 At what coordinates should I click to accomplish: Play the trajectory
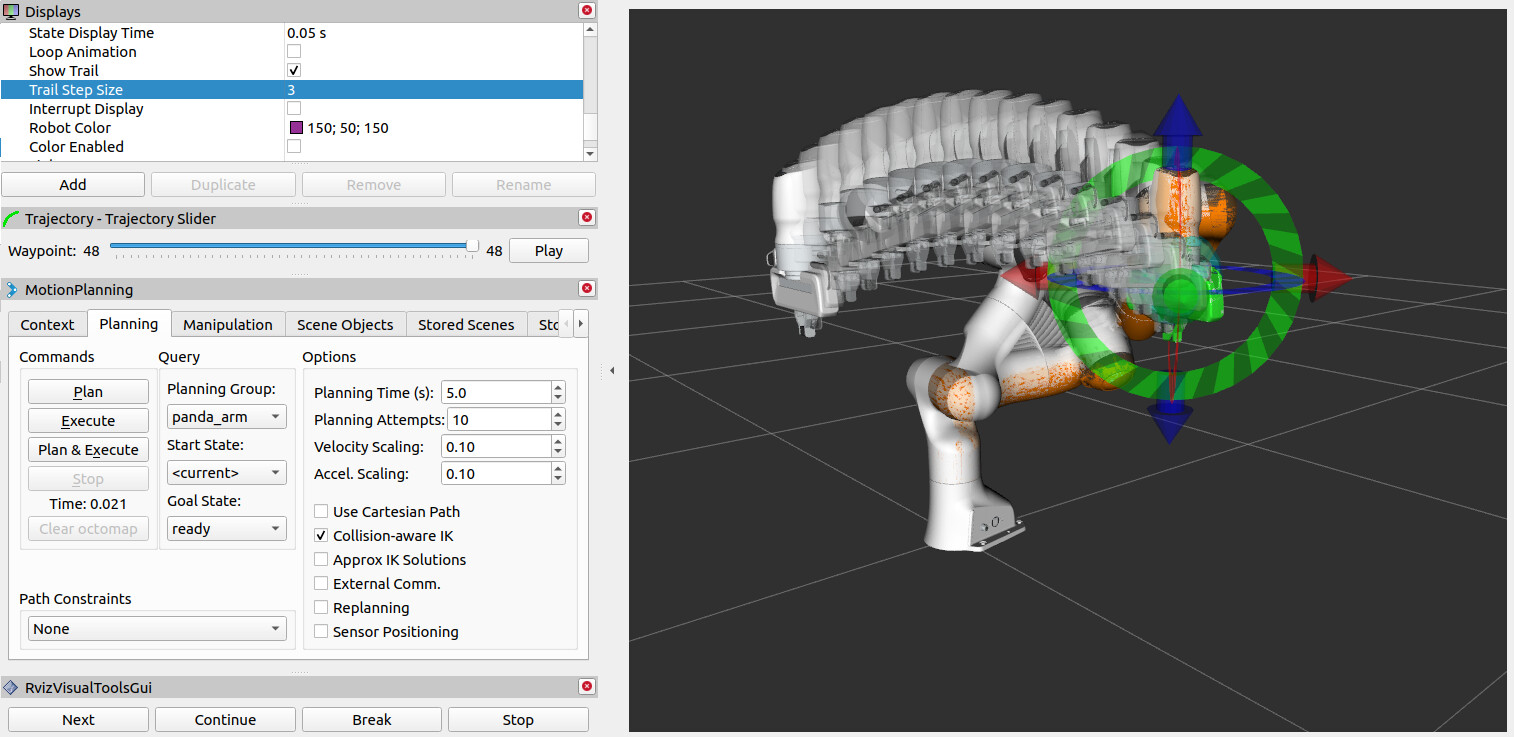(x=548, y=250)
